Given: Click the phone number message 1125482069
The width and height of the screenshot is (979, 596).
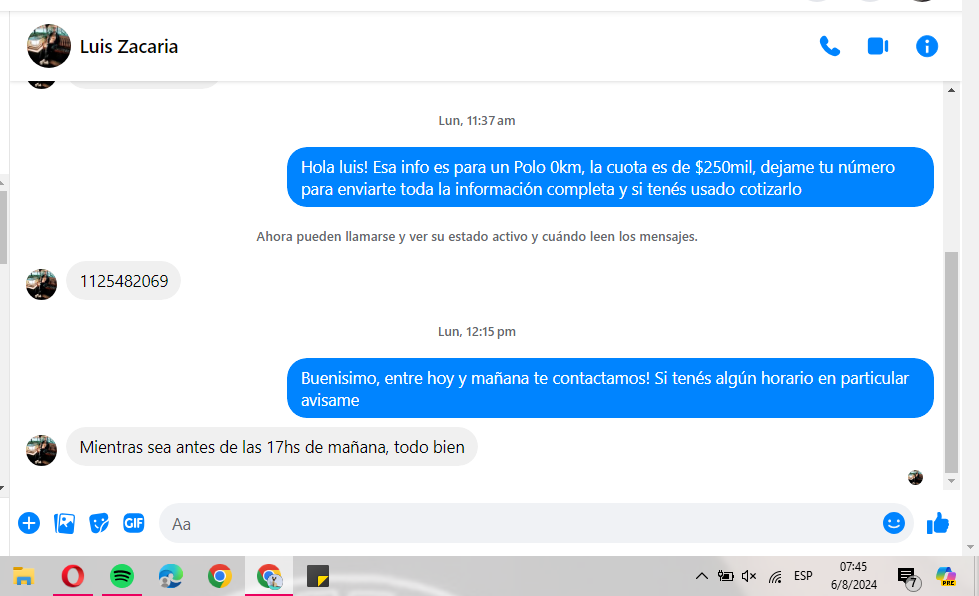Looking at the screenshot, I should pyautogui.click(x=124, y=281).
